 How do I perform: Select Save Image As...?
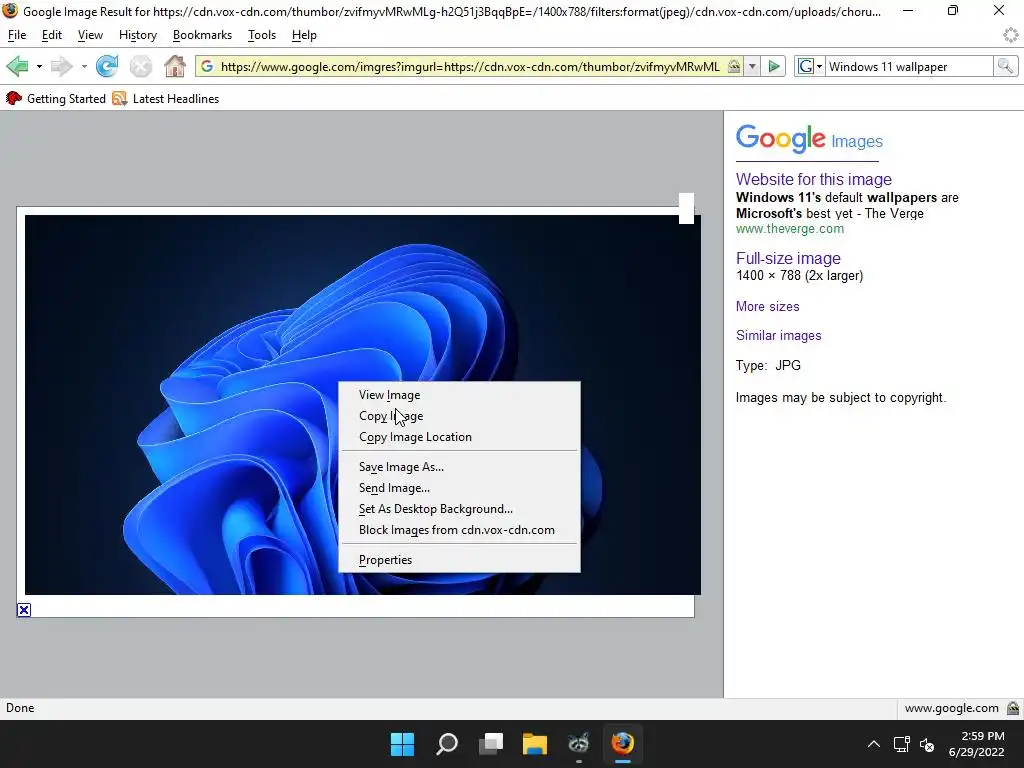point(459,467)
